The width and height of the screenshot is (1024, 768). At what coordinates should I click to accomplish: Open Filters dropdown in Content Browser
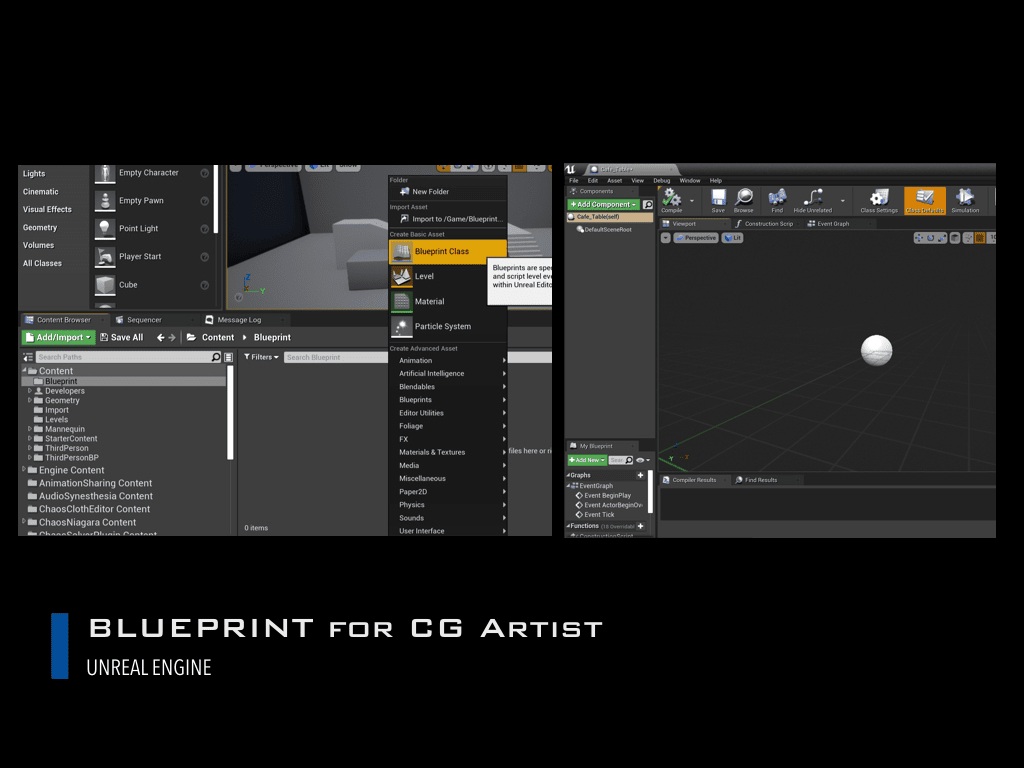pos(261,357)
